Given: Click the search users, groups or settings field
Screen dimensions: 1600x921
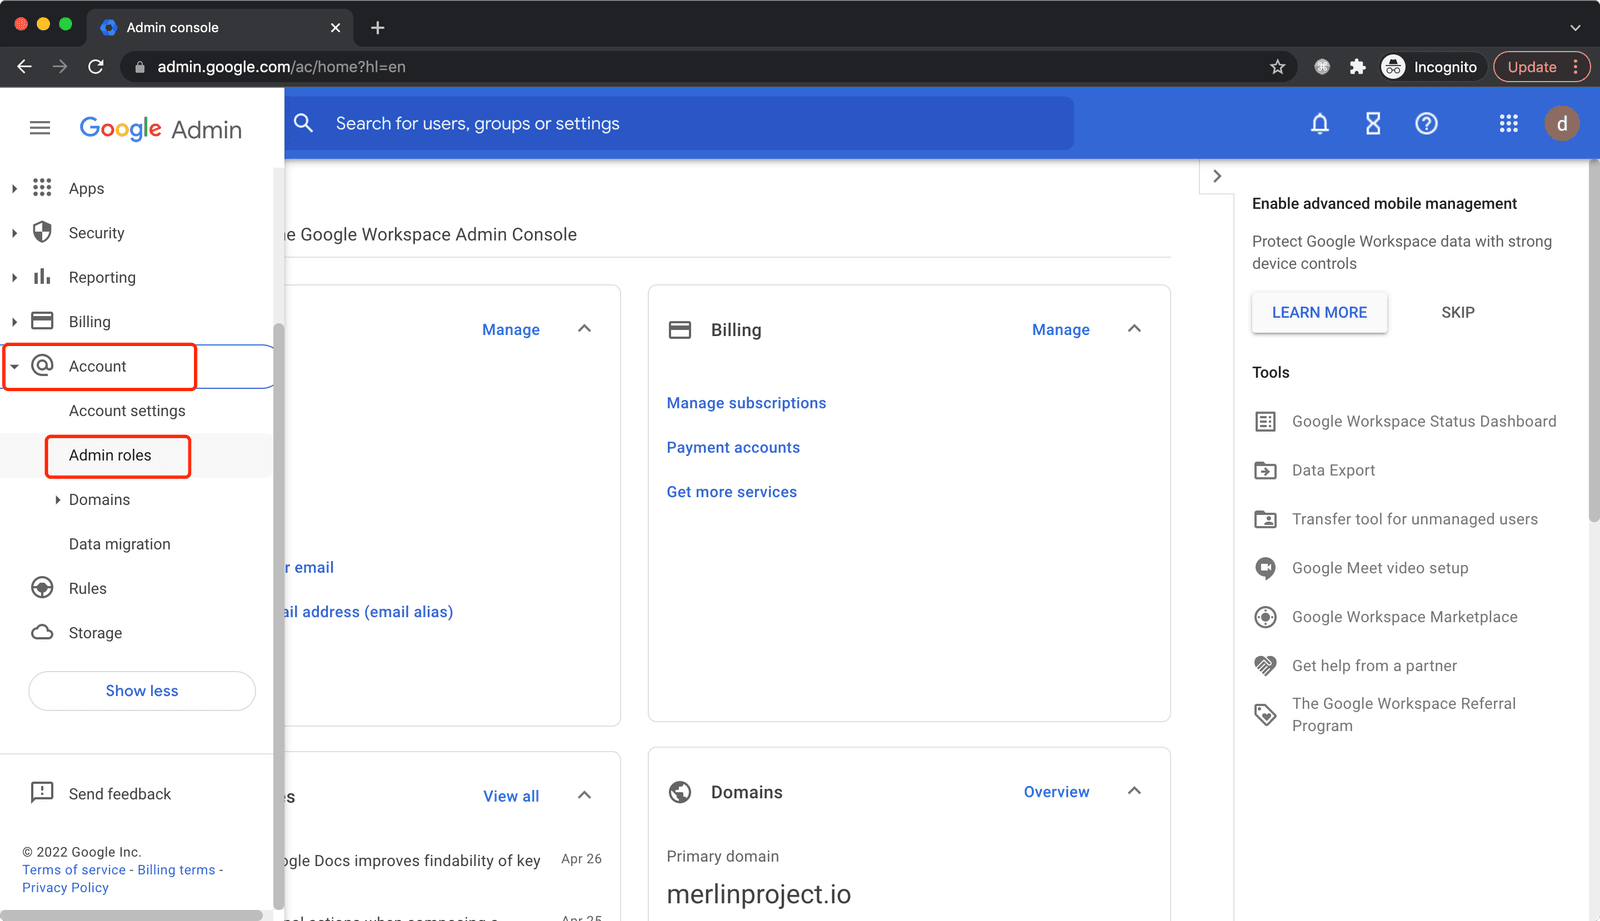Looking at the screenshot, I should click(680, 123).
